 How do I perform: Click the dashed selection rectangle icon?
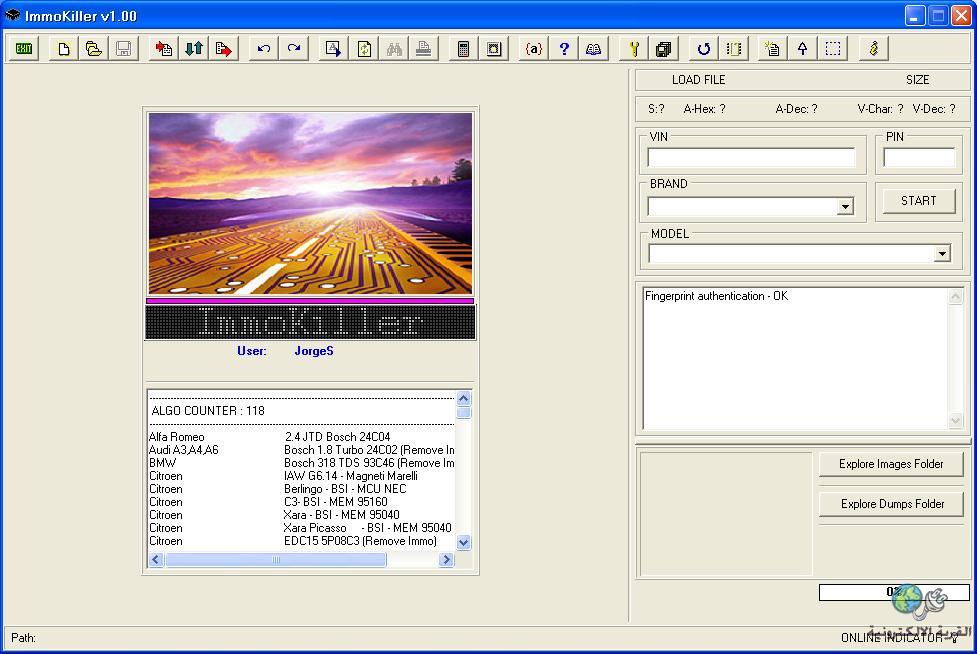(x=833, y=49)
